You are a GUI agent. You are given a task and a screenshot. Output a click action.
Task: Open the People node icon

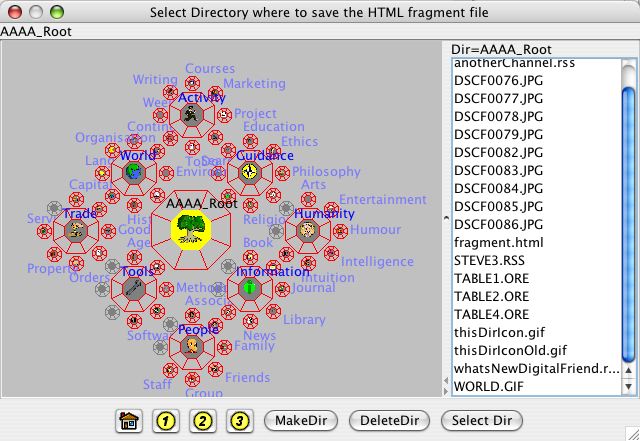192,346
